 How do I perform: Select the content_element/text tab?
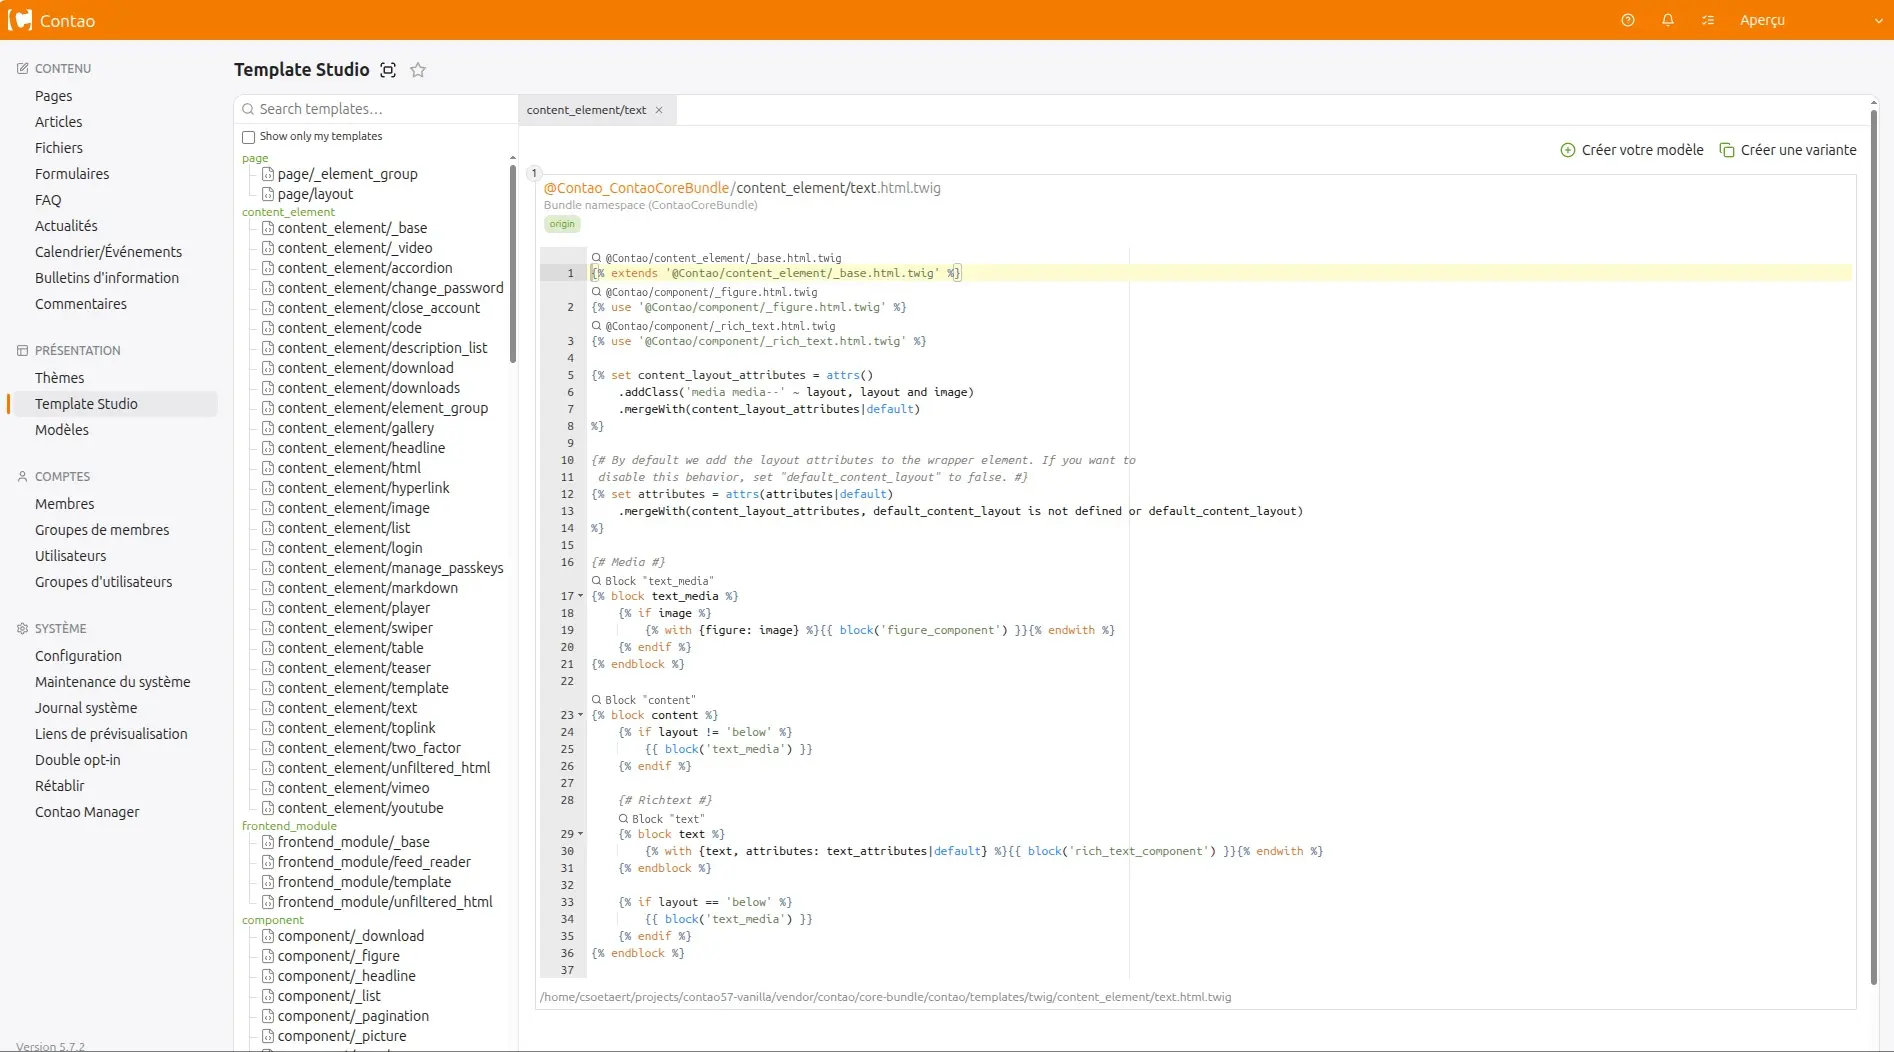point(586,110)
